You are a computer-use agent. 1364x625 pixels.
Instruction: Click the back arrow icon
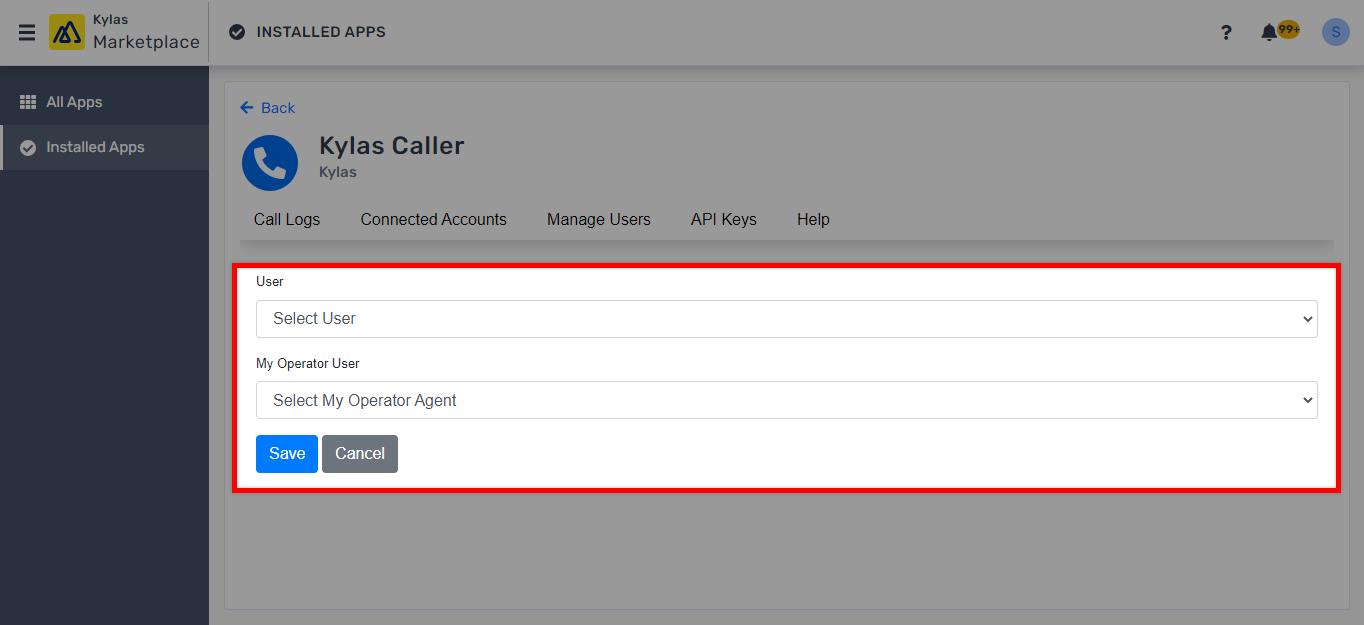(247, 107)
